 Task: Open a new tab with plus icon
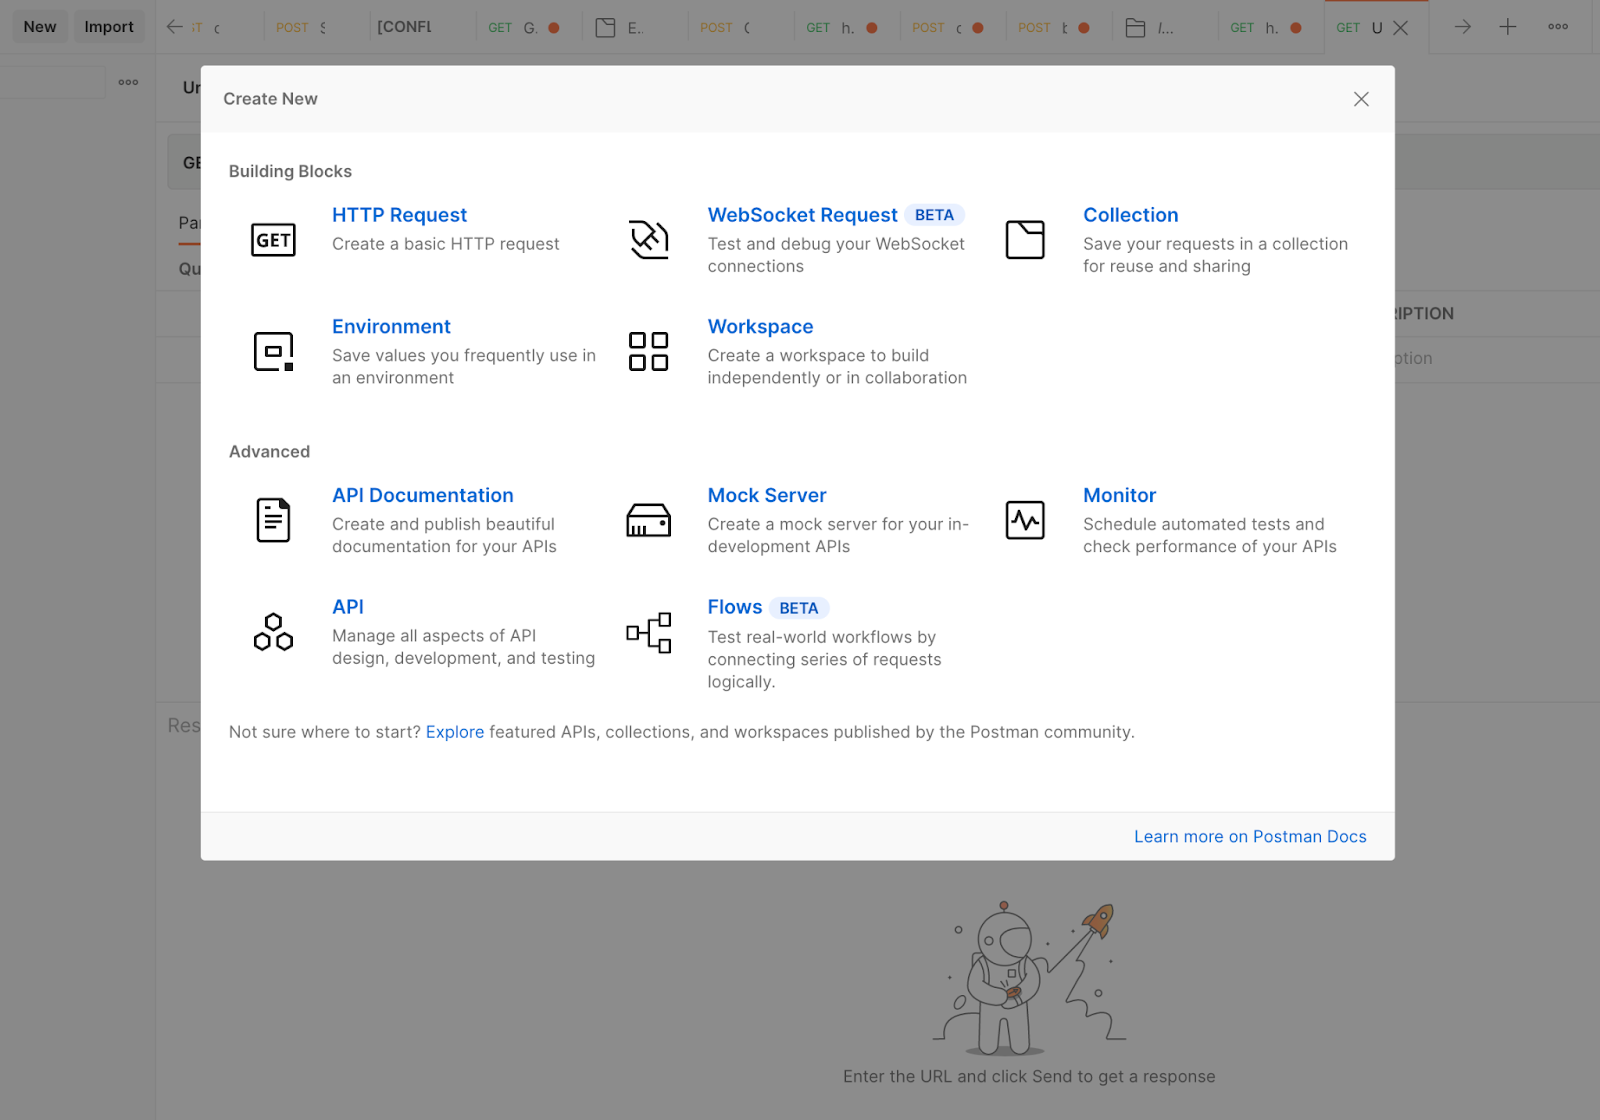coord(1508,27)
